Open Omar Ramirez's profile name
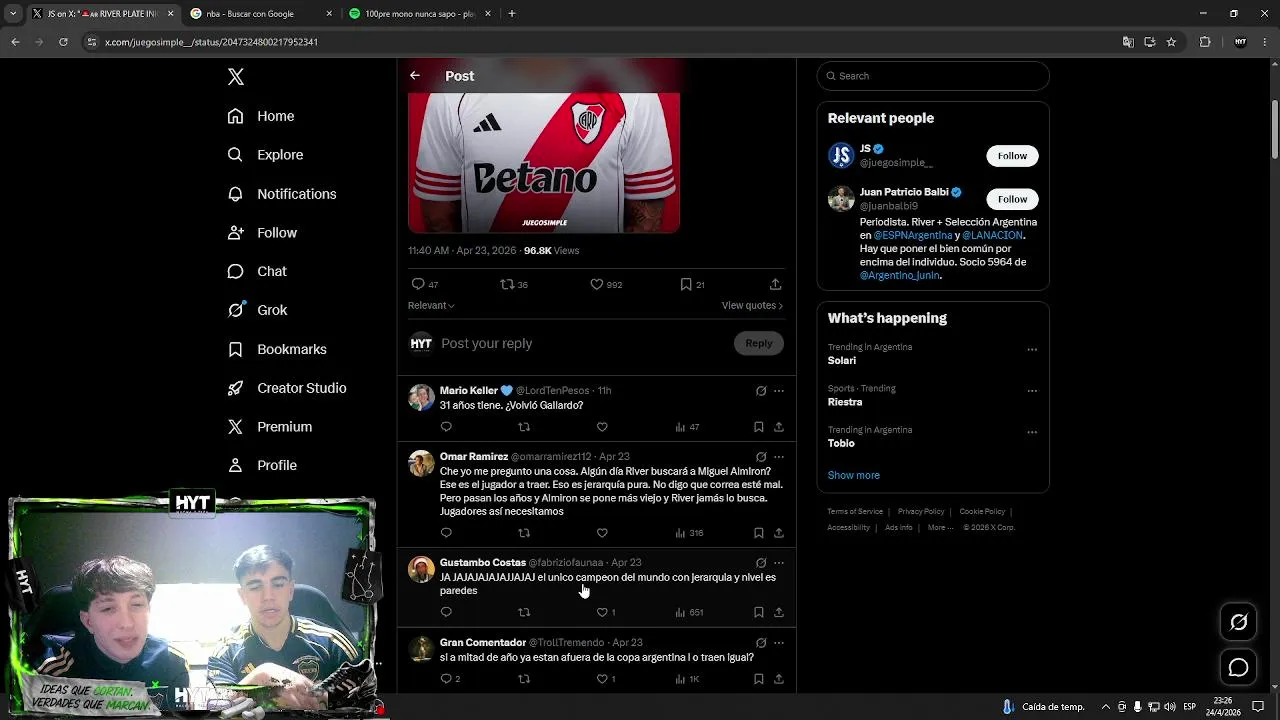 474,456
